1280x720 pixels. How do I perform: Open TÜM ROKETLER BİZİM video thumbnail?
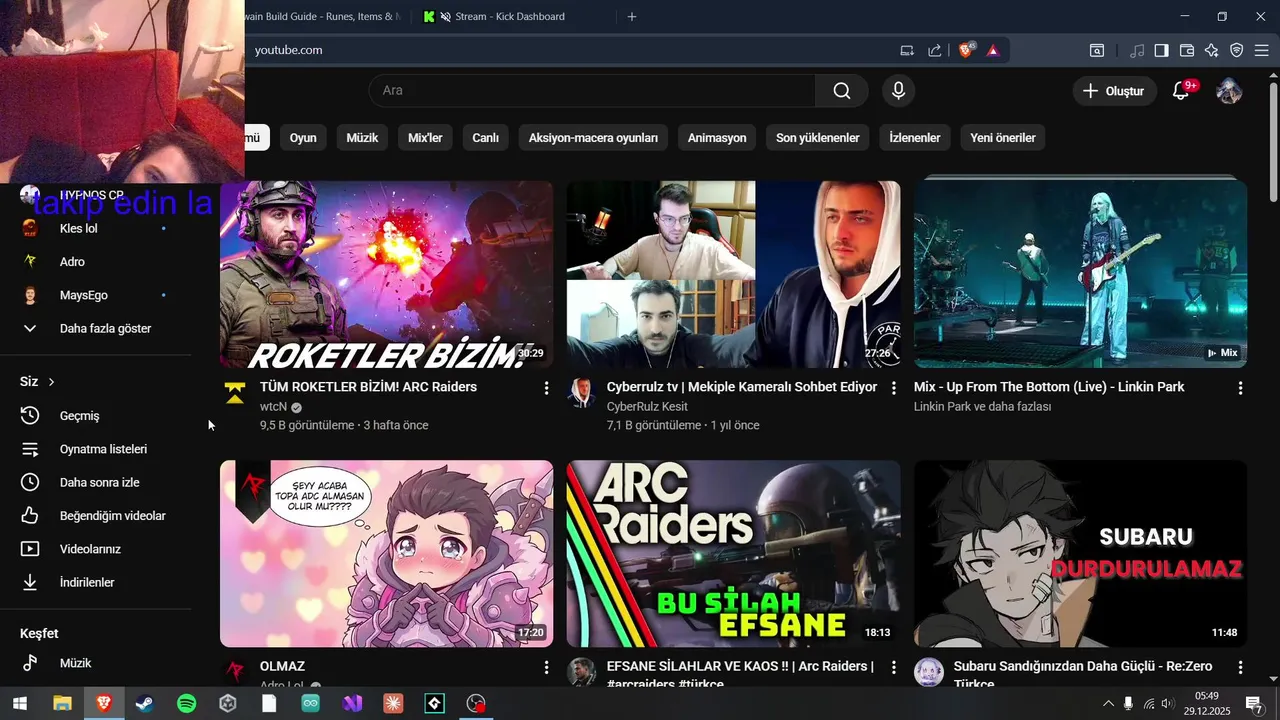point(386,274)
